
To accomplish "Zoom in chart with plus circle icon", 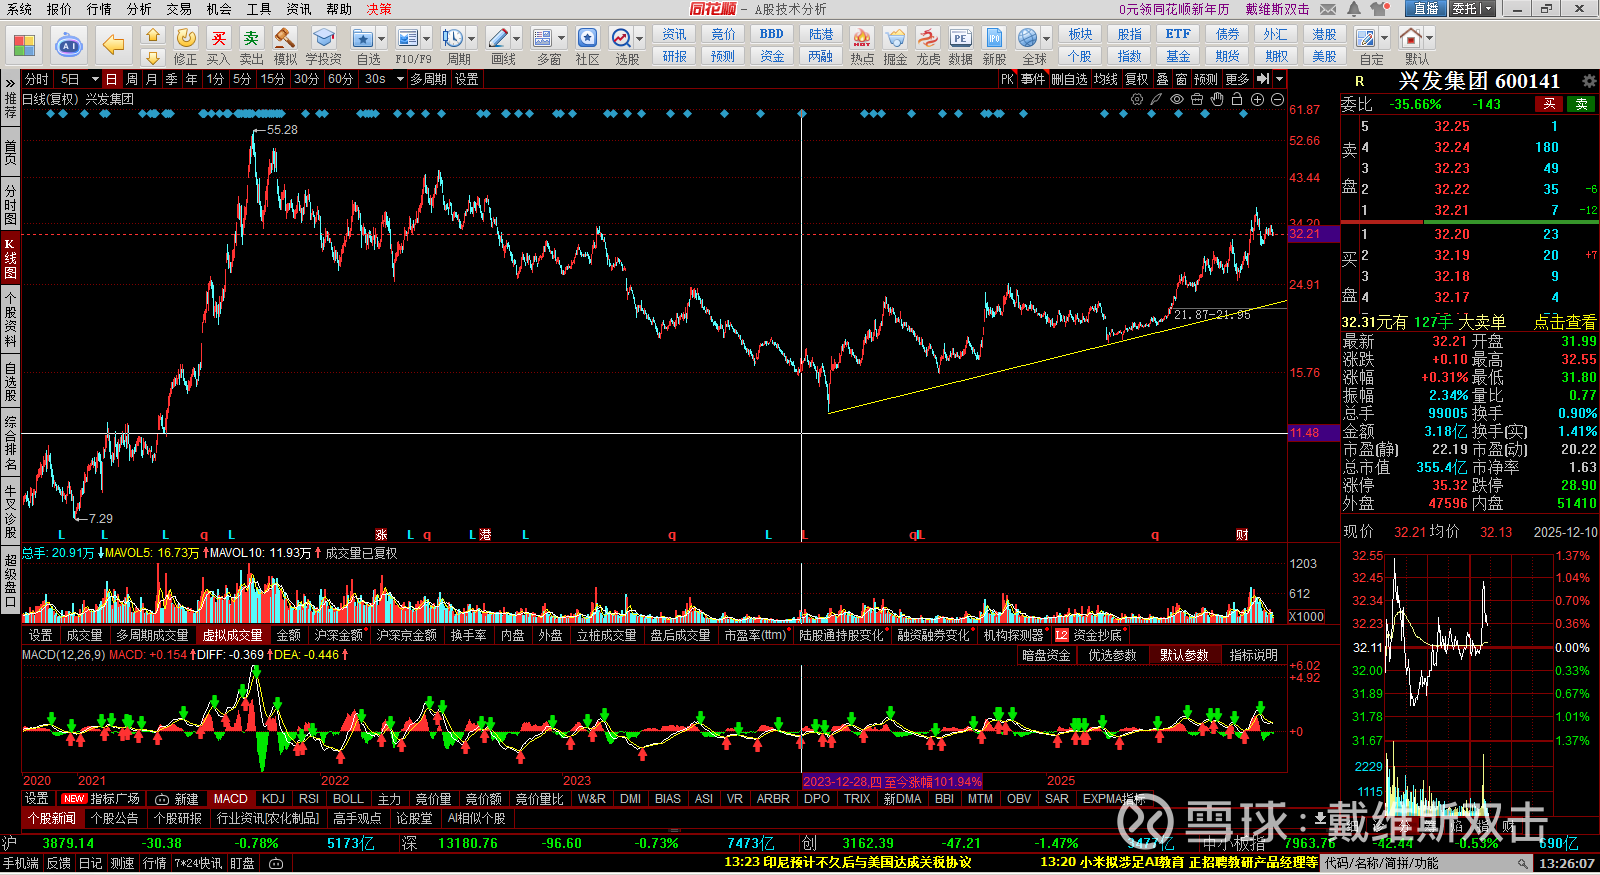I will click(x=1257, y=99).
